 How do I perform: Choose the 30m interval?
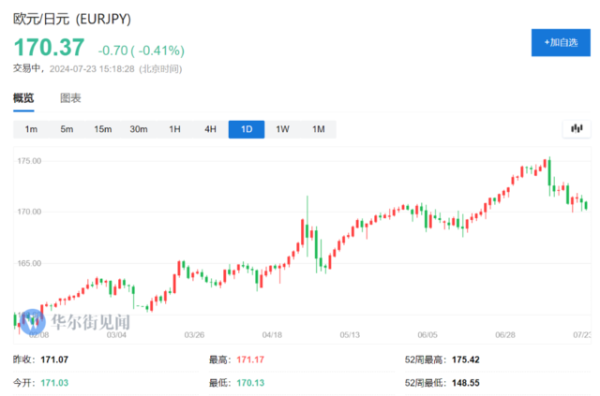[x=139, y=129]
